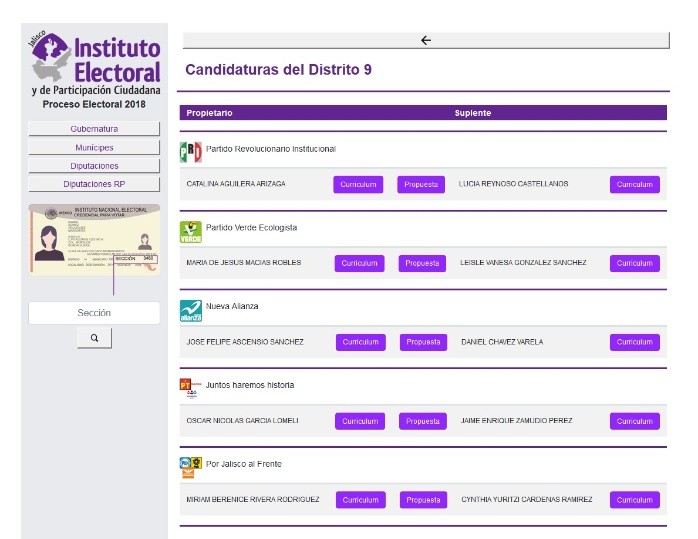Click the Nueva Alianza party logo

(190, 310)
